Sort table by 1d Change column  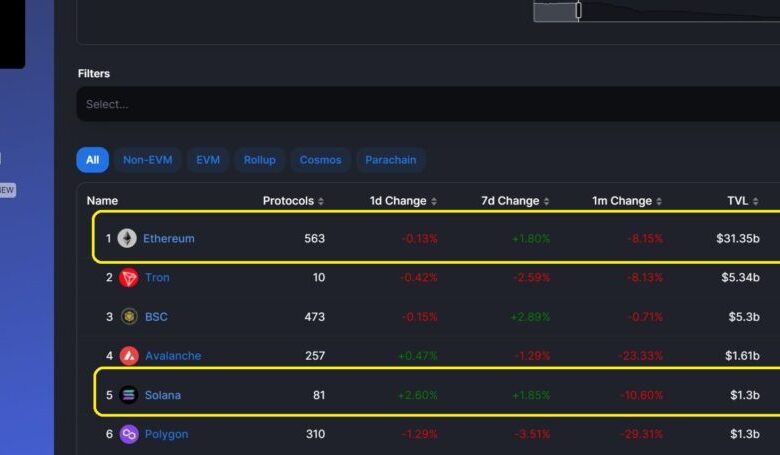point(403,201)
